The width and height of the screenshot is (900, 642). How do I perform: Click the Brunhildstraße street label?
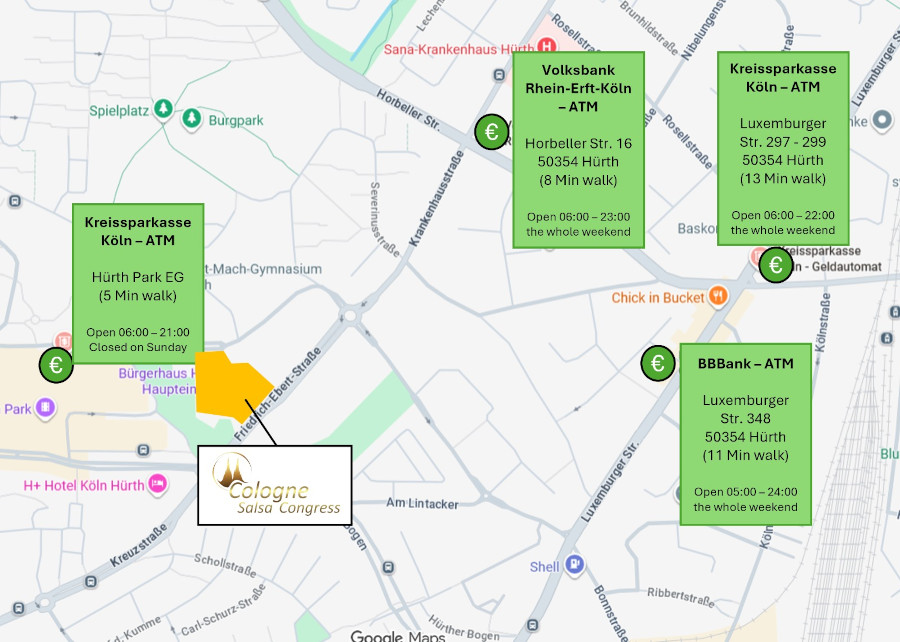649,28
